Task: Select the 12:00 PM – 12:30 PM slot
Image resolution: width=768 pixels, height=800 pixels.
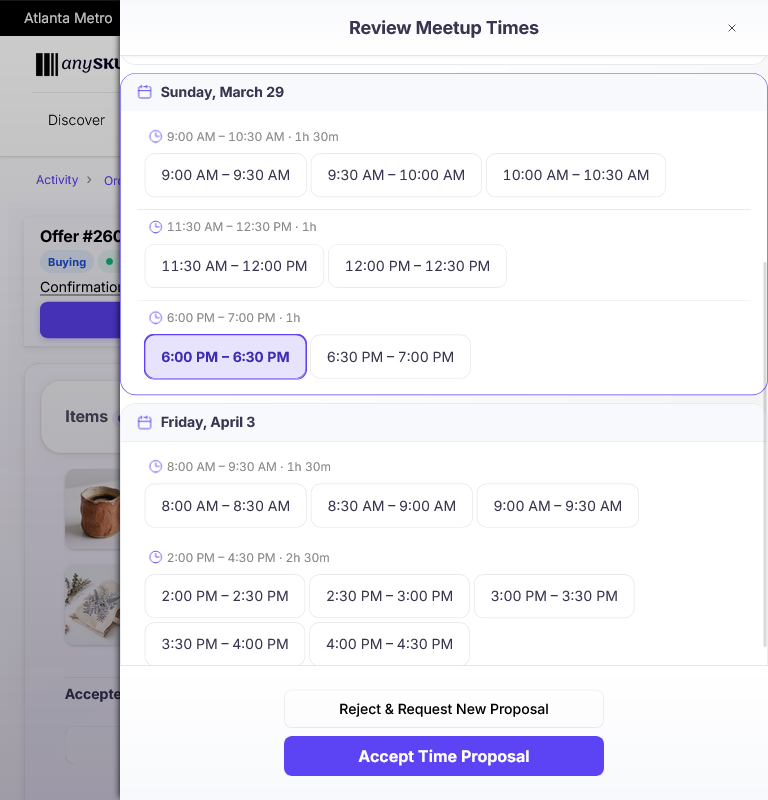Action: pos(417,266)
